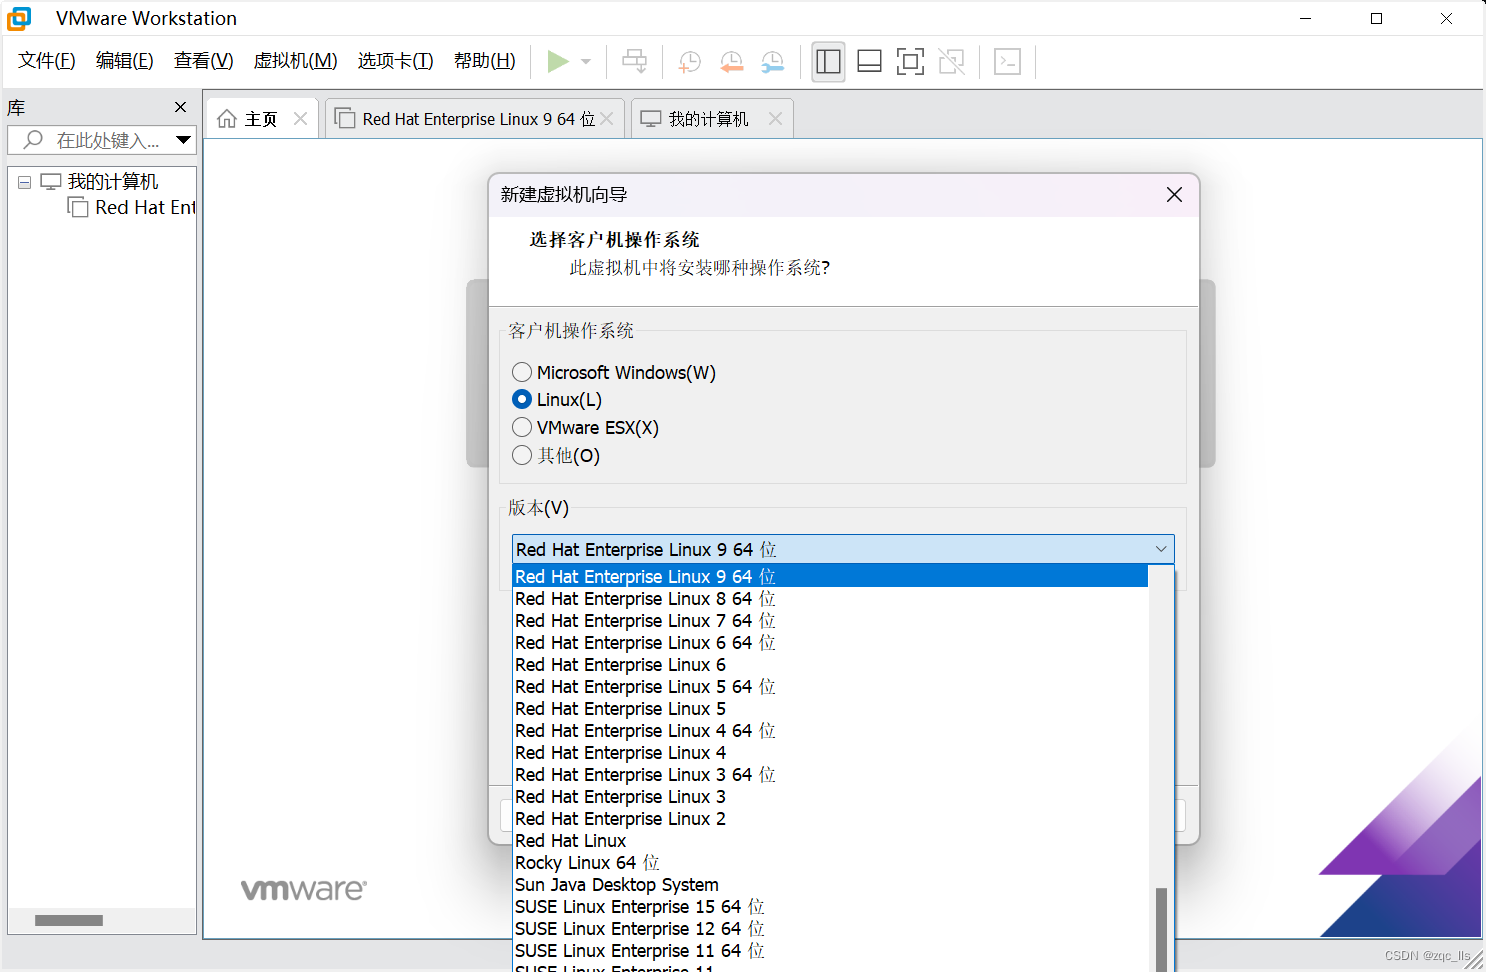Choose Red Hat Enterprise Linux 4 64 位
1486x972 pixels.
[830, 731]
